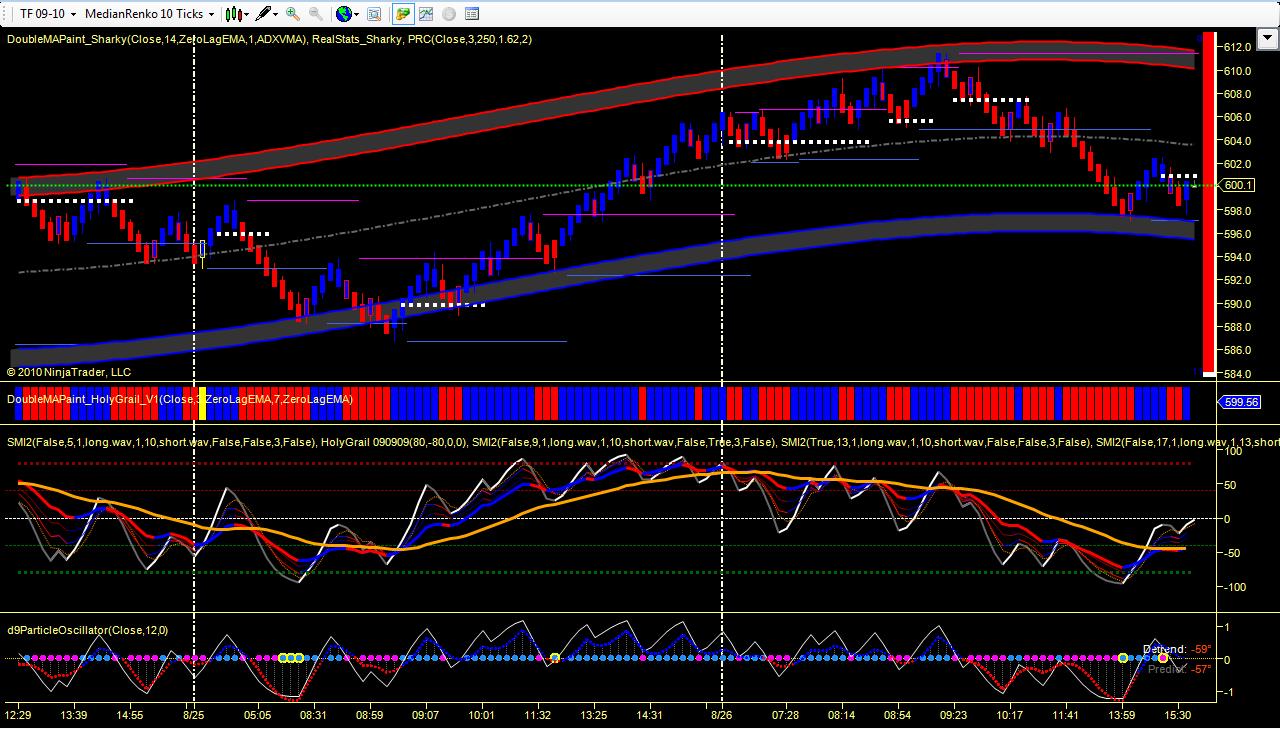Click the 592.0 price axis label

coord(1238,281)
